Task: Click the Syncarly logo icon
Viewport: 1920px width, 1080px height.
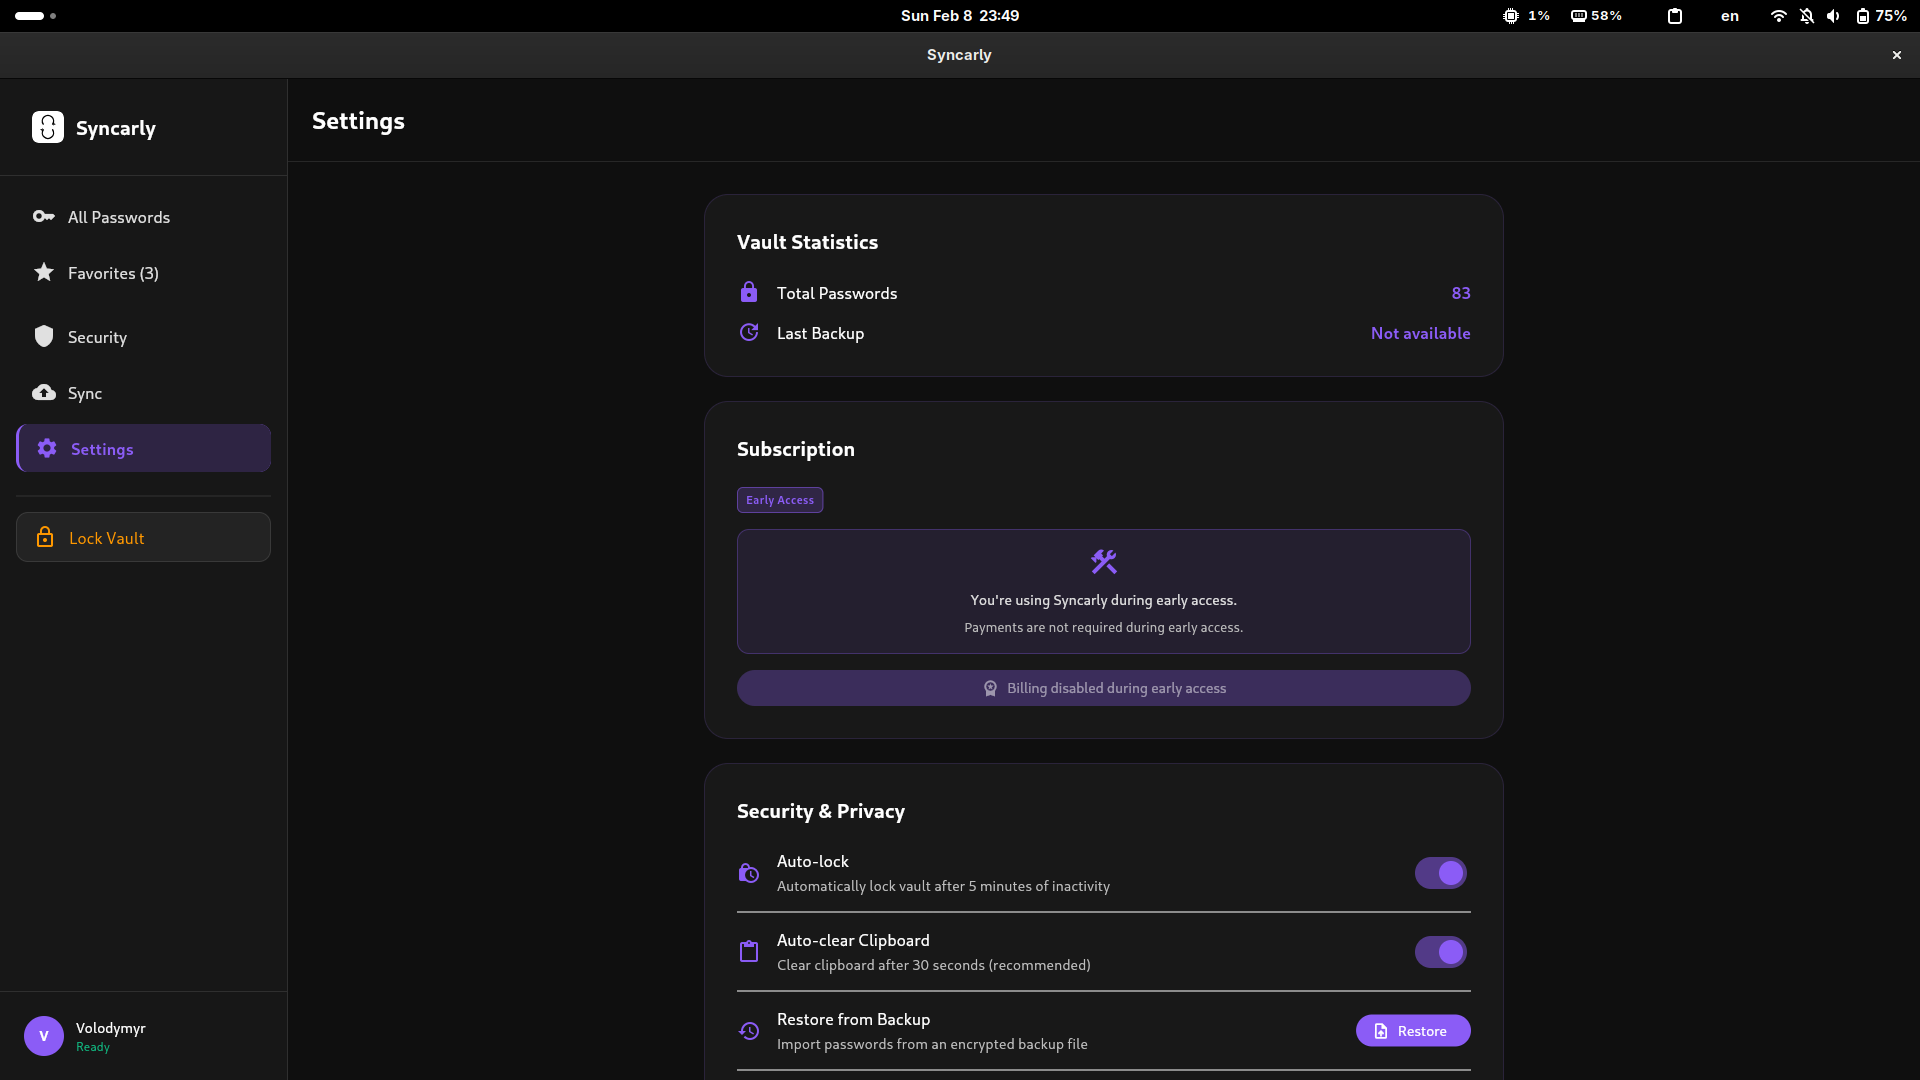Action: (x=47, y=127)
